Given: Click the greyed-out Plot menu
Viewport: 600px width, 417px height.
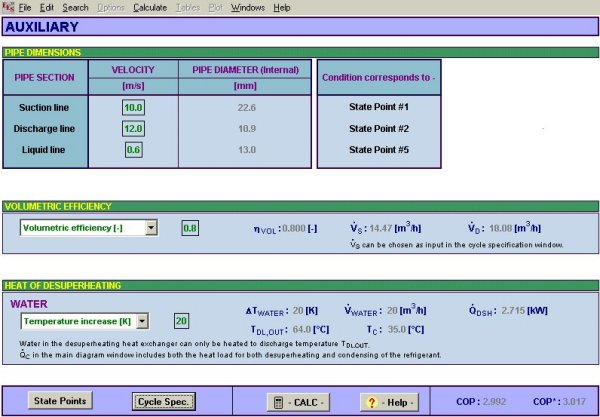Looking at the screenshot, I should tap(215, 8).
